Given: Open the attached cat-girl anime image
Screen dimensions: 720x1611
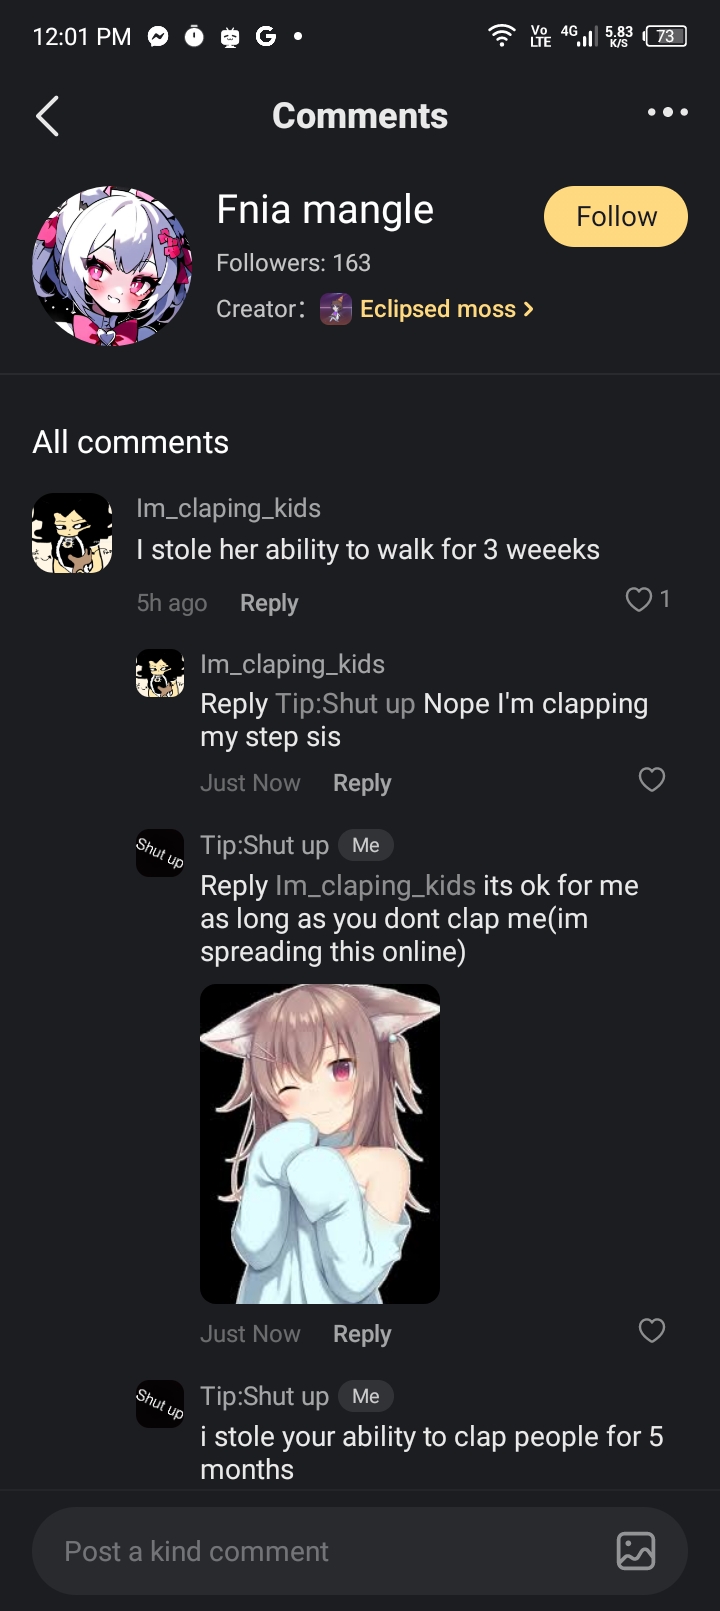Looking at the screenshot, I should (320, 1144).
